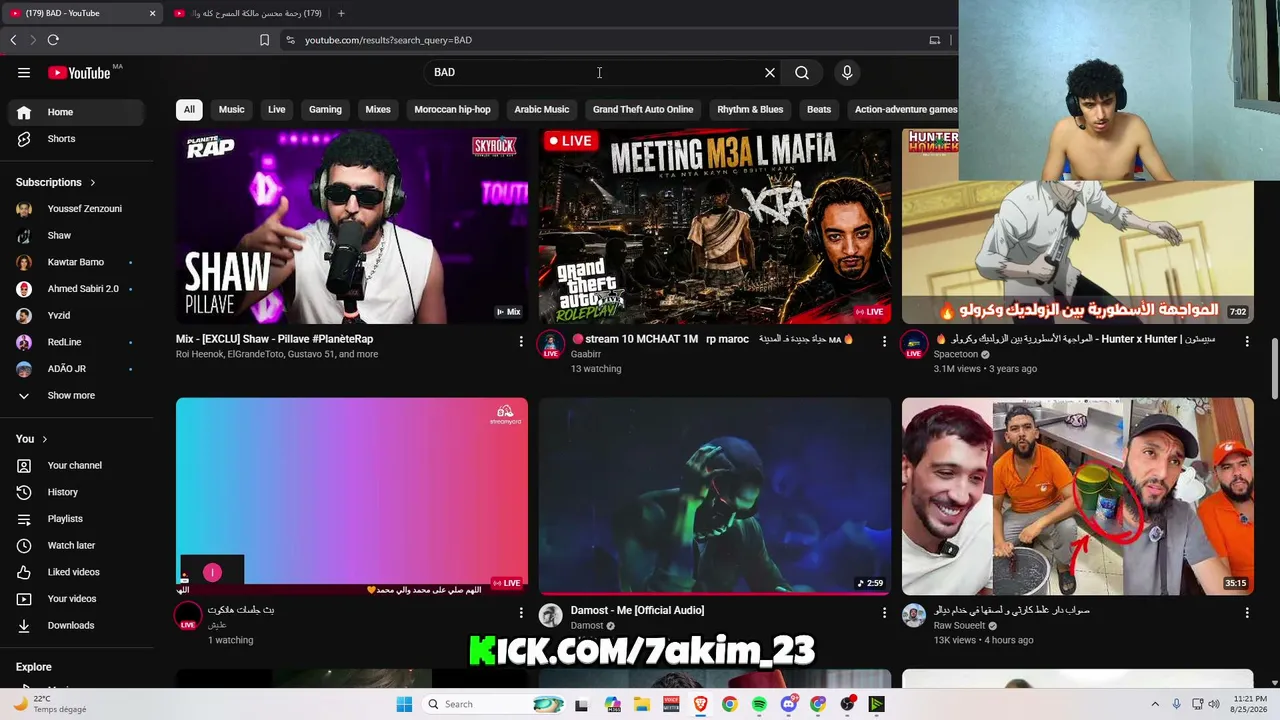The height and width of the screenshot is (720, 1280).
Task: Open Shorts from the sidebar
Action: point(77,139)
